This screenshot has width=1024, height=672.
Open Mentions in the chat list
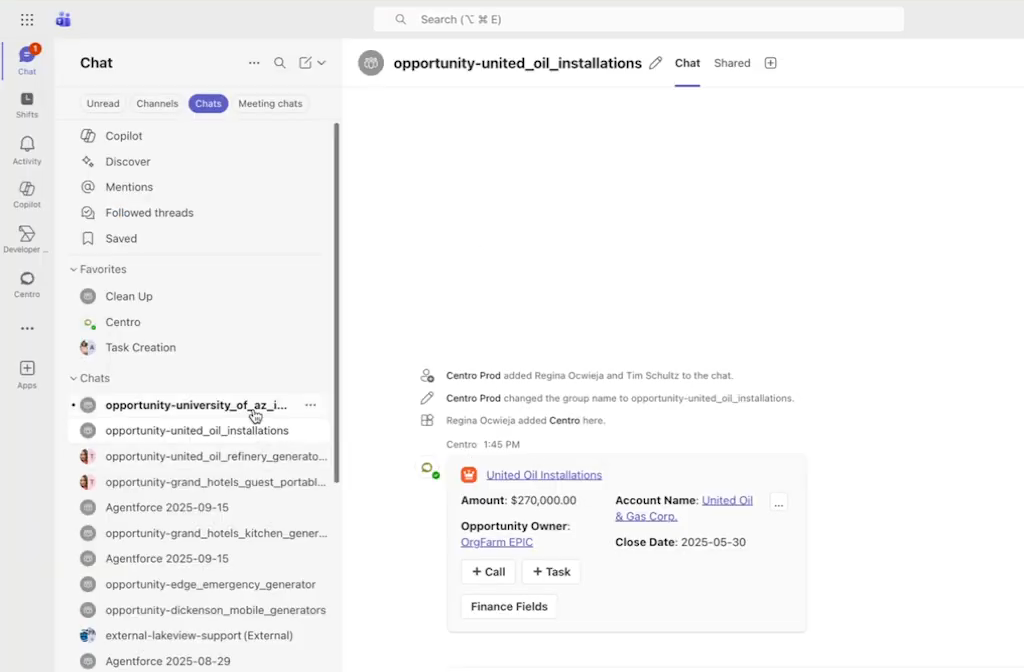click(x=199, y=187)
